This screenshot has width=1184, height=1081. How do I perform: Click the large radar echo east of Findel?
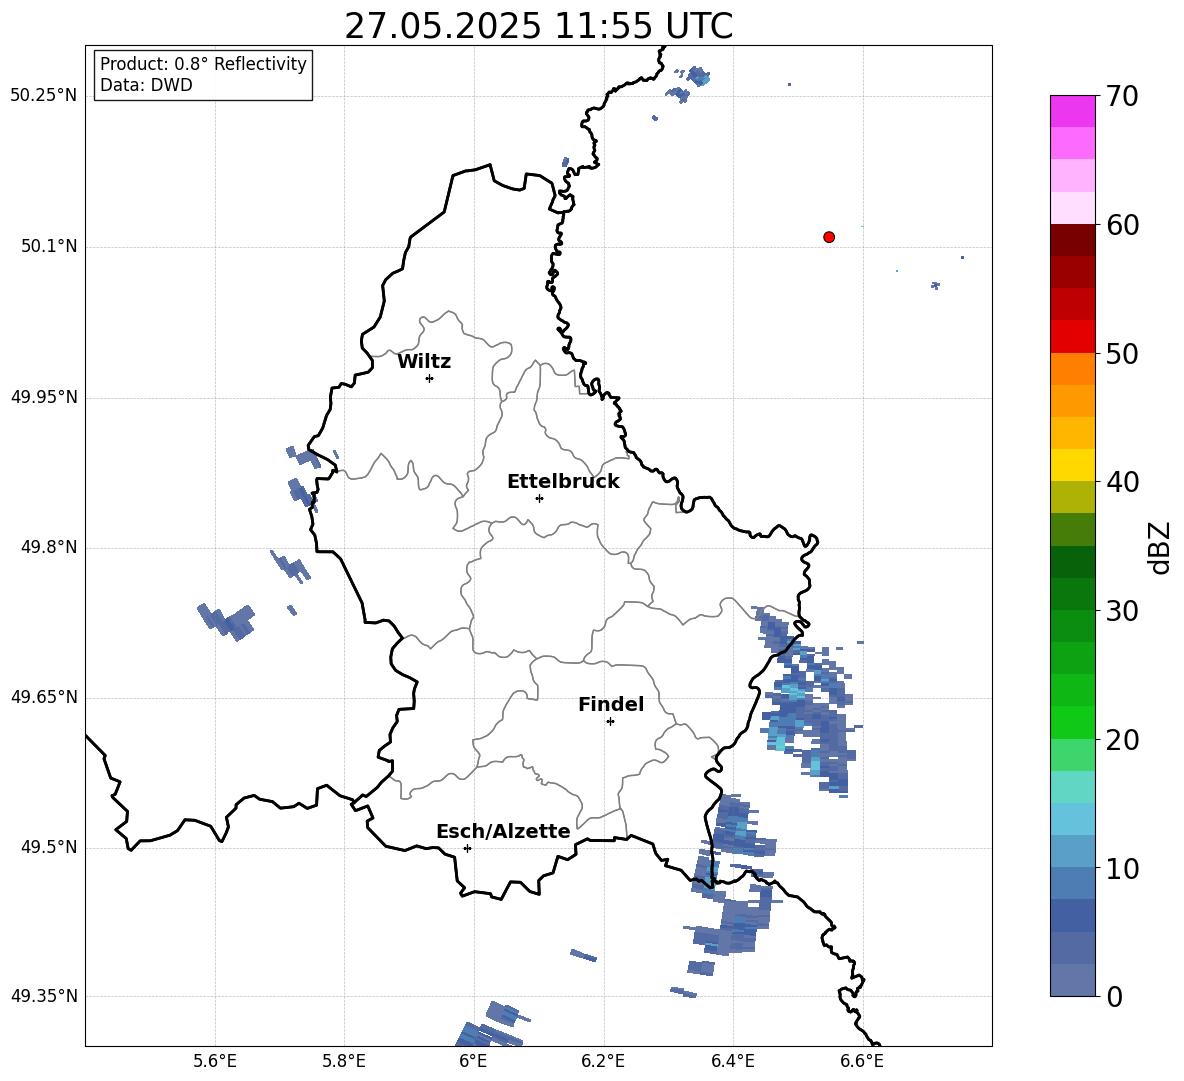coord(809,702)
